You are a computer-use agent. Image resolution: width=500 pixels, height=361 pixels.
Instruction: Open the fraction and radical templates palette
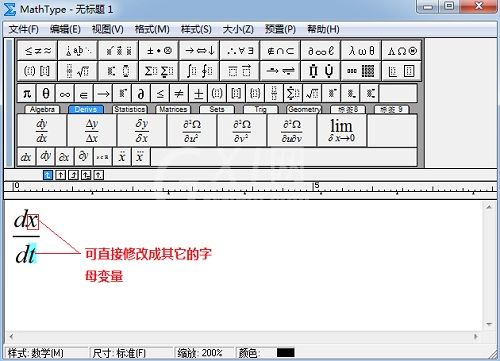click(78, 71)
